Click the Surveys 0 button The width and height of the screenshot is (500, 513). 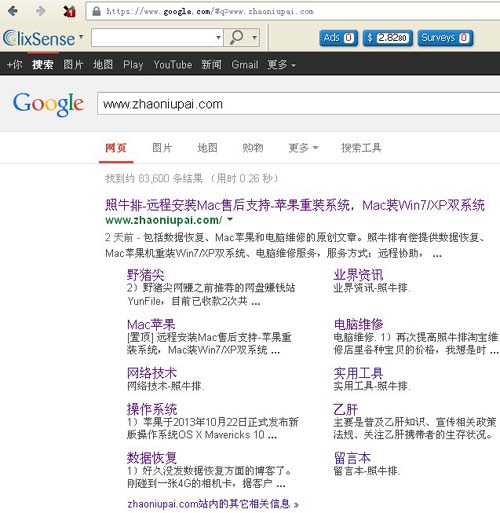pyautogui.click(x=445, y=38)
